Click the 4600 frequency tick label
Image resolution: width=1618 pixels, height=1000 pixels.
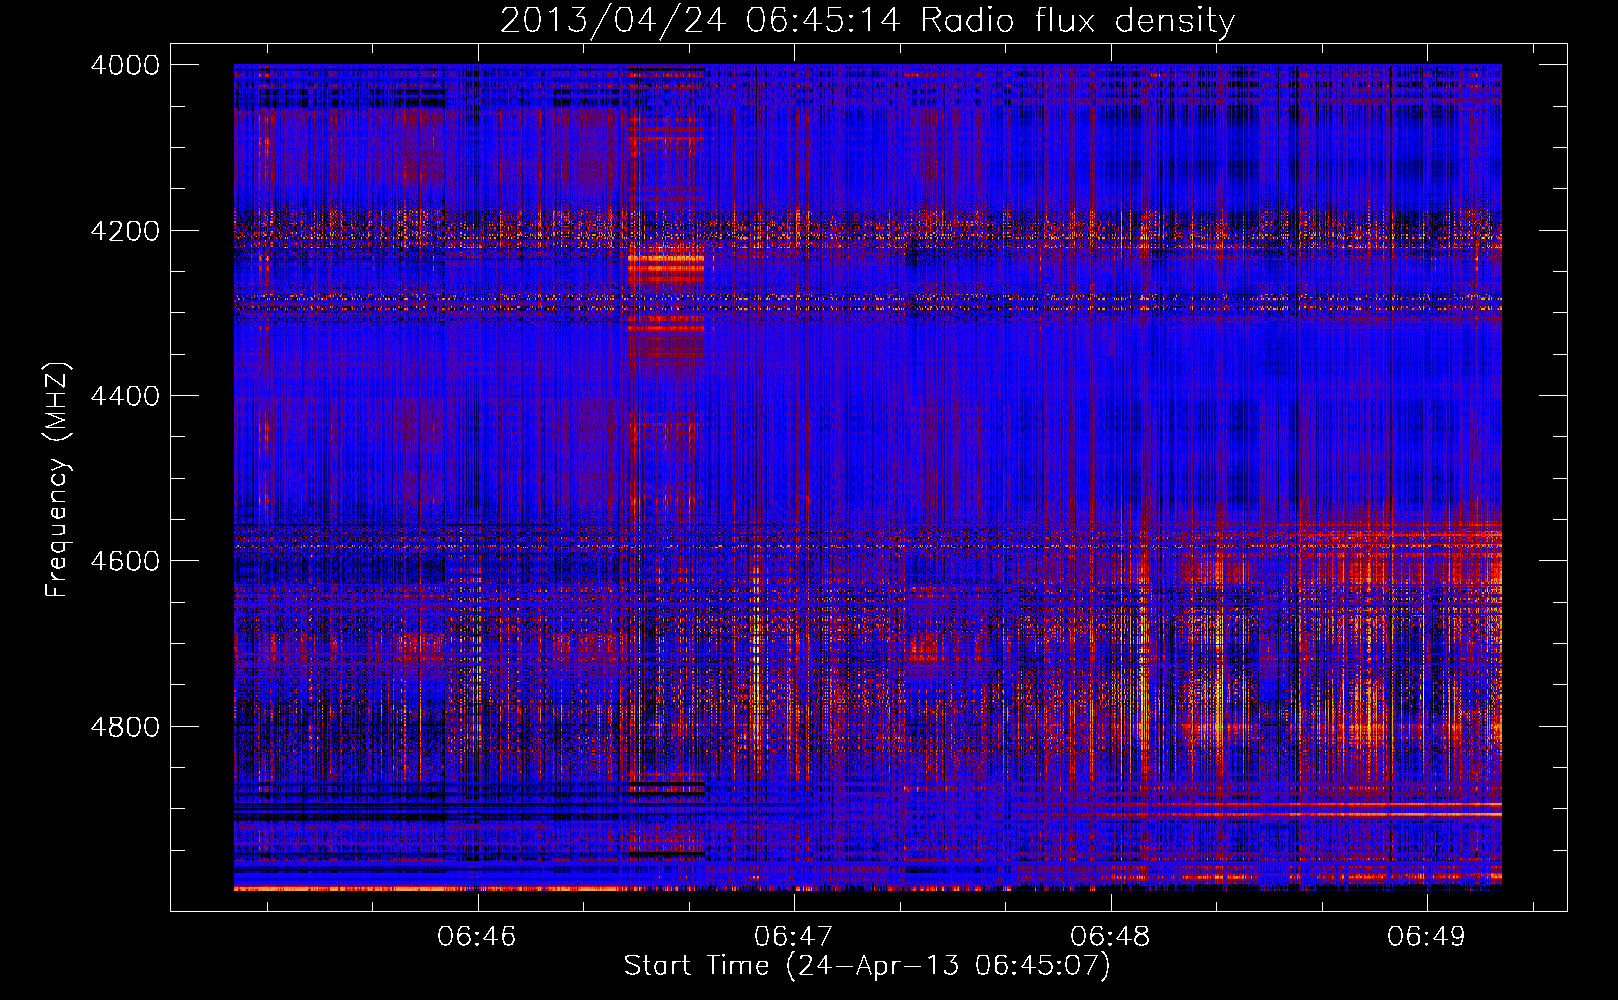(125, 561)
